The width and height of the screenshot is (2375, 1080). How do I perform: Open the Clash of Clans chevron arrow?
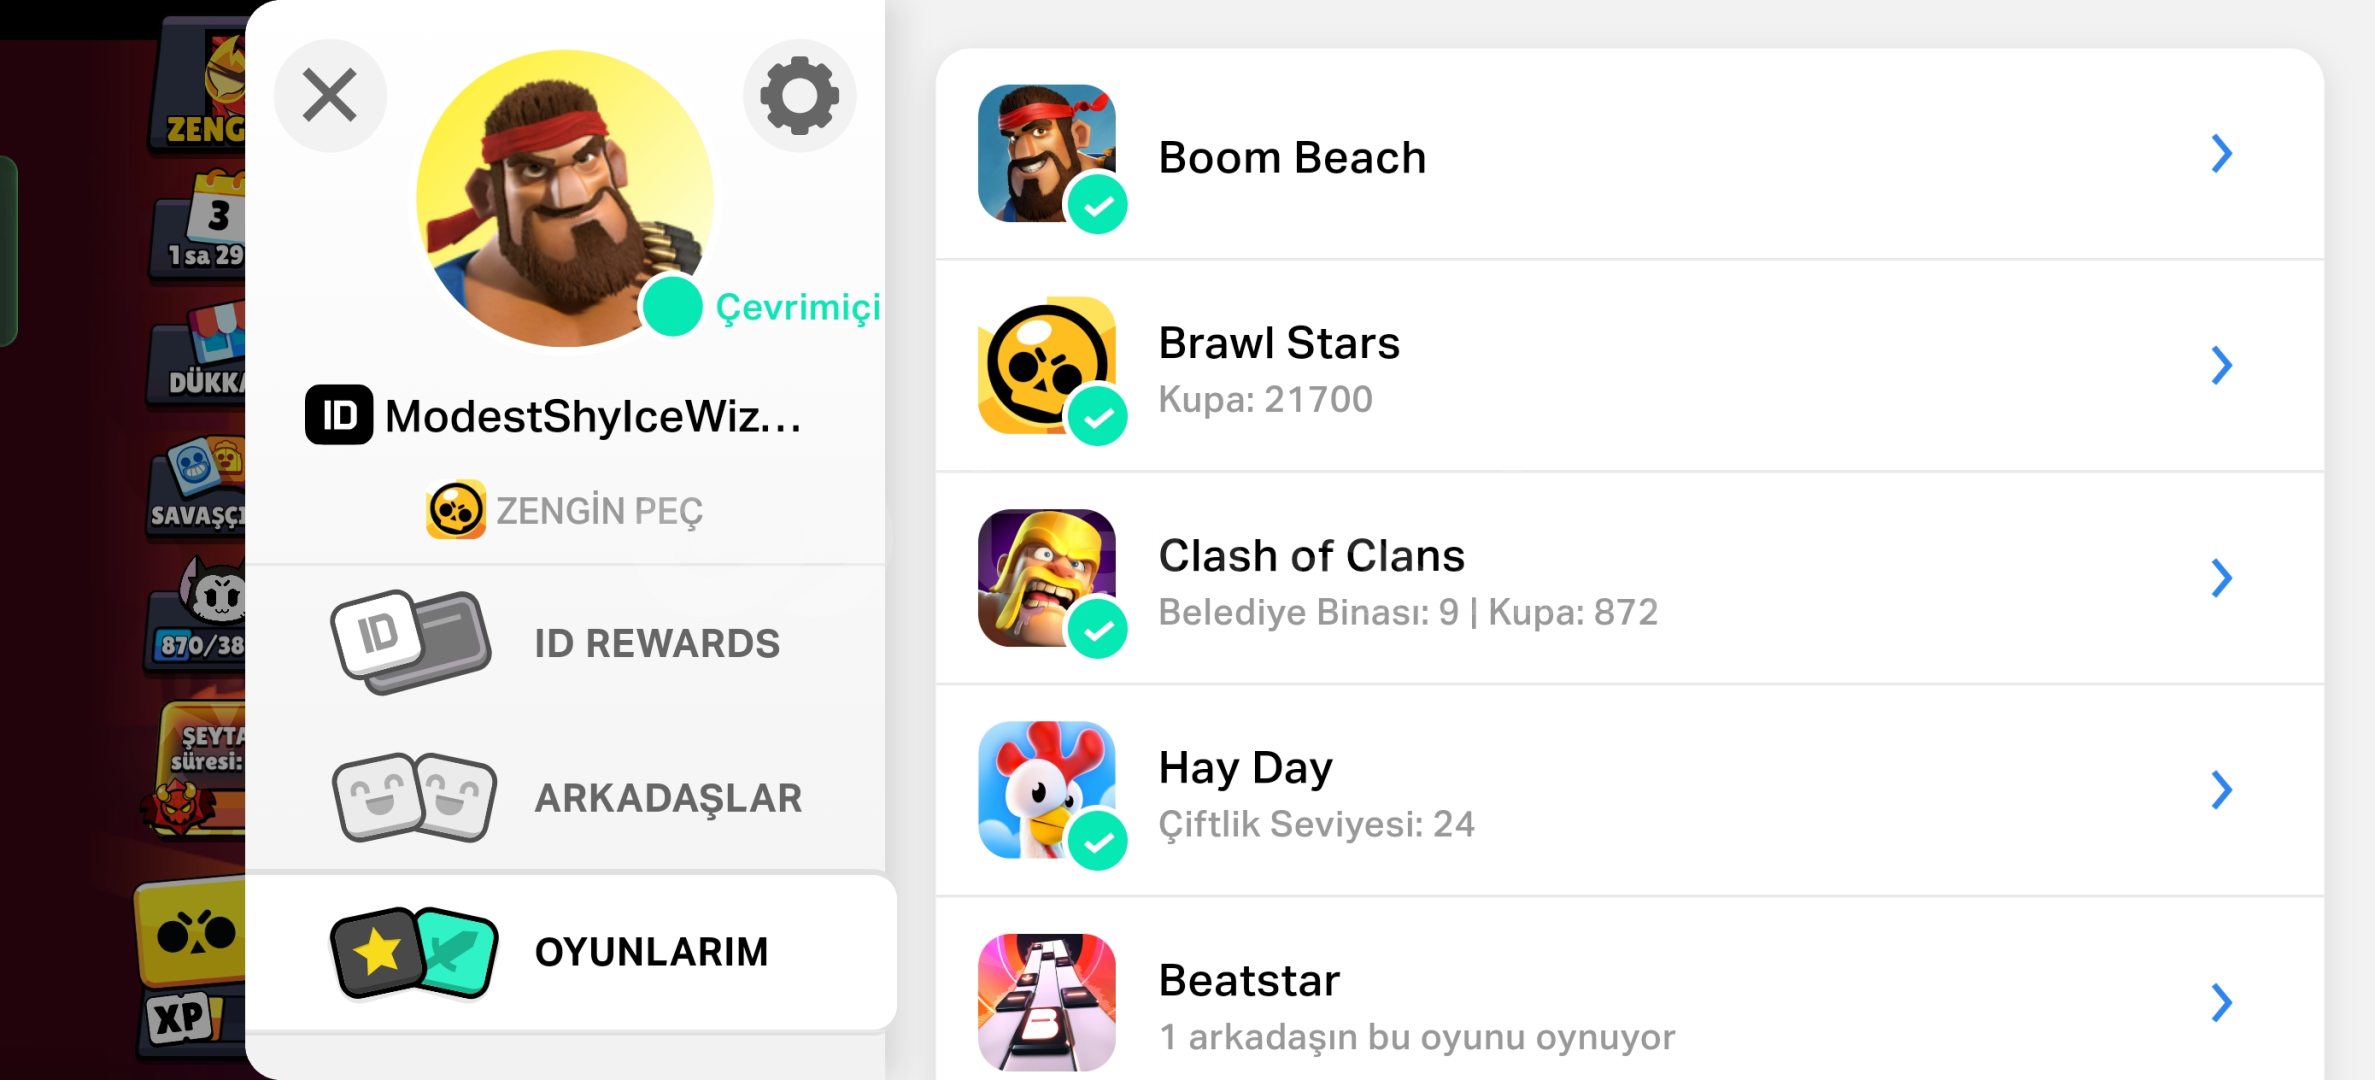coord(2221,578)
